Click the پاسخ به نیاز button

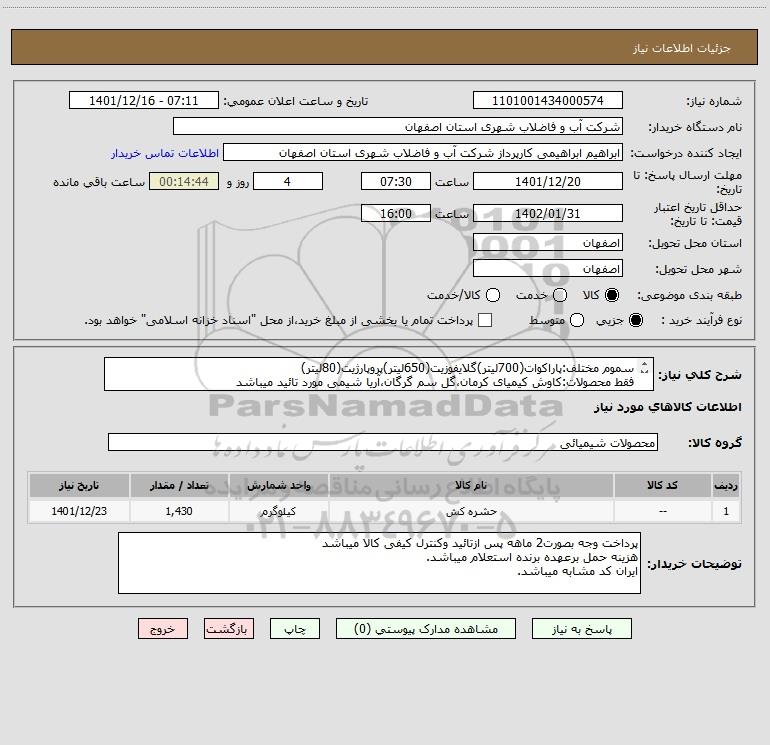pyautogui.click(x=581, y=629)
